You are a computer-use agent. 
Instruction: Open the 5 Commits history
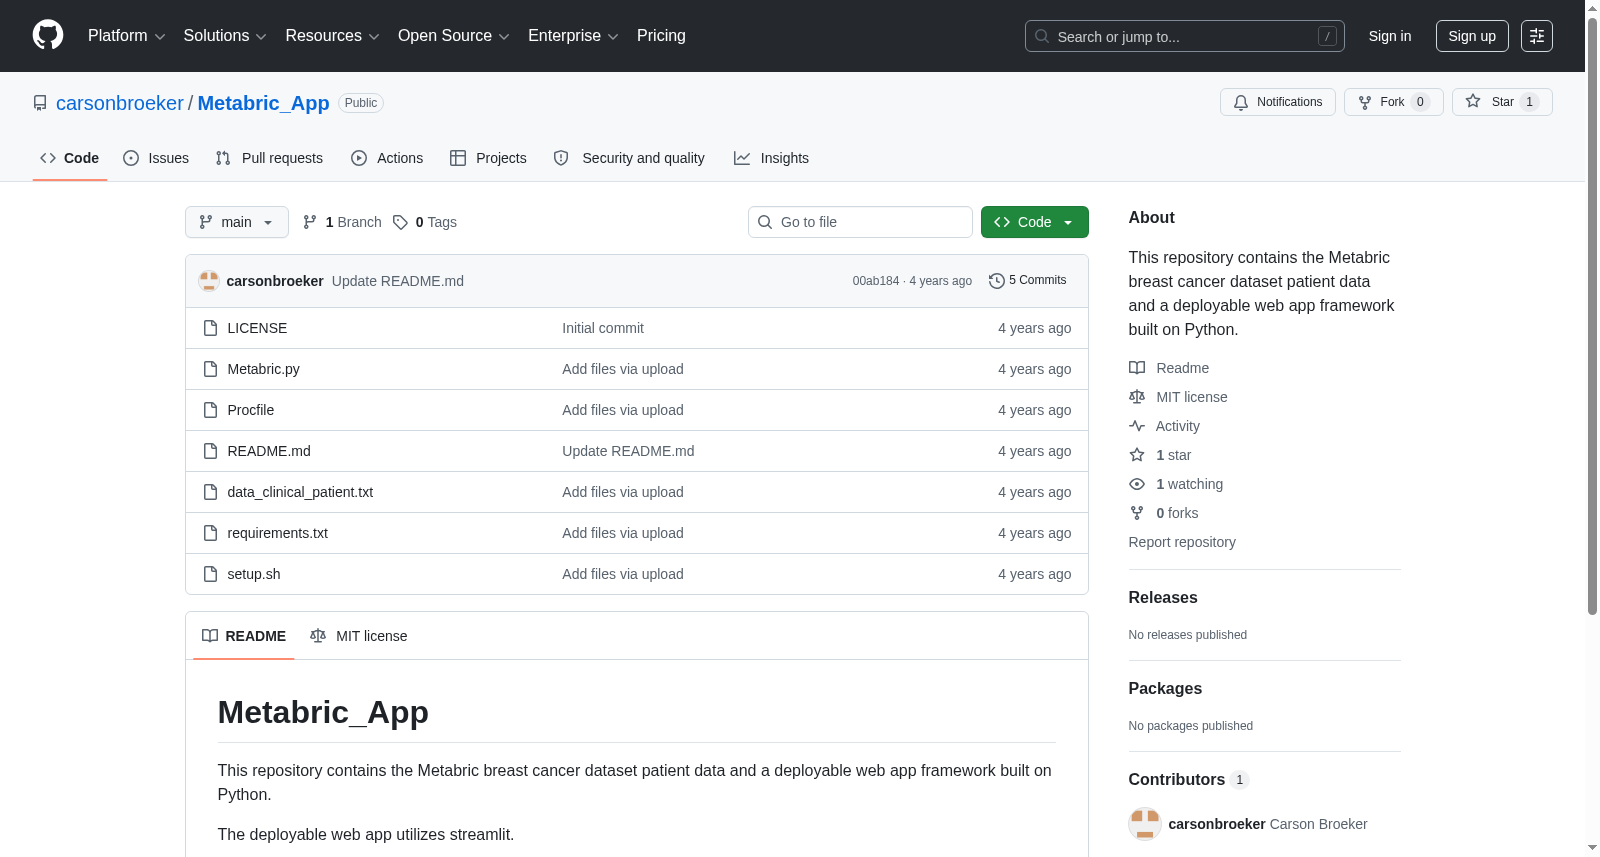1027,280
